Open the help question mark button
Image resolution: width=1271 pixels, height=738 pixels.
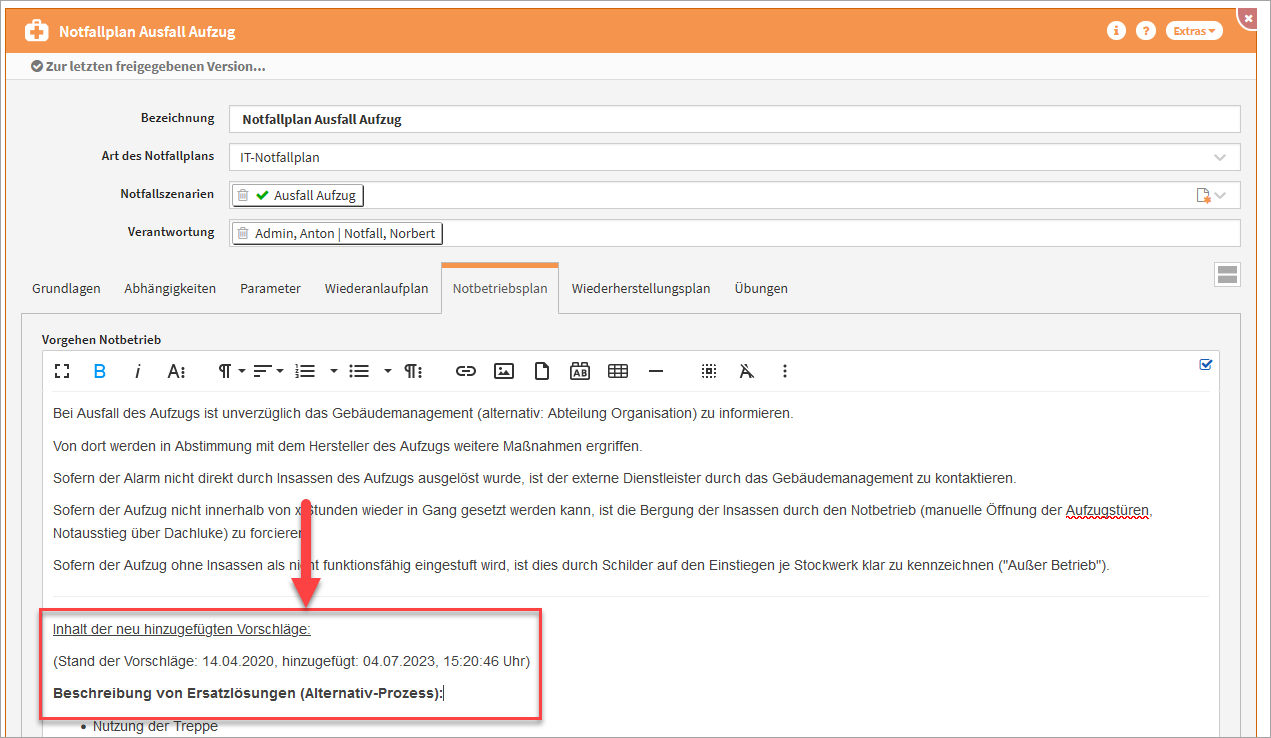point(1146,31)
